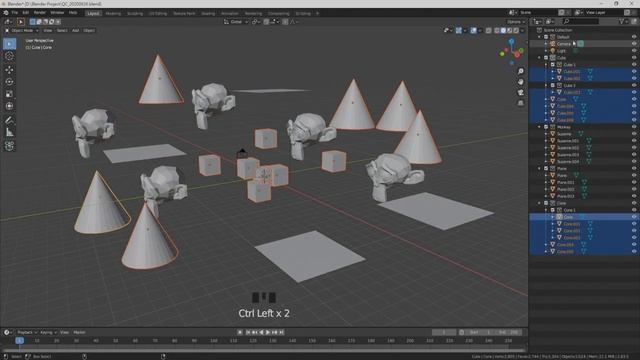Expand the Camera row arrow
The image size is (640, 360).
[x=546, y=44]
